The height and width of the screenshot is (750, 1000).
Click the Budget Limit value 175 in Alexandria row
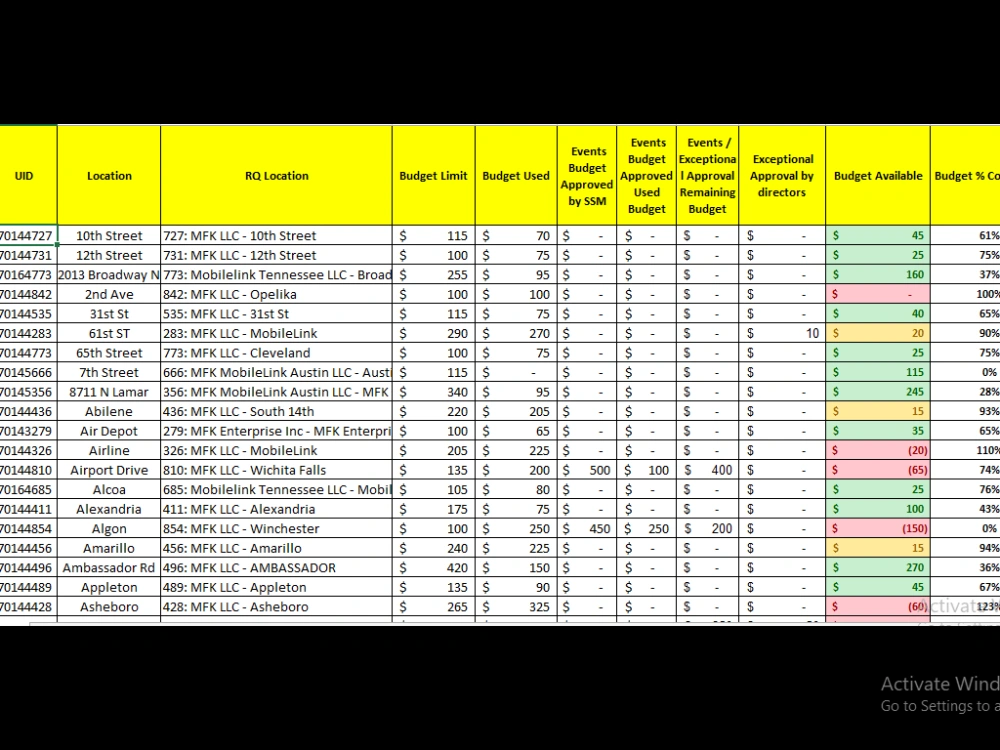pyautogui.click(x=434, y=509)
